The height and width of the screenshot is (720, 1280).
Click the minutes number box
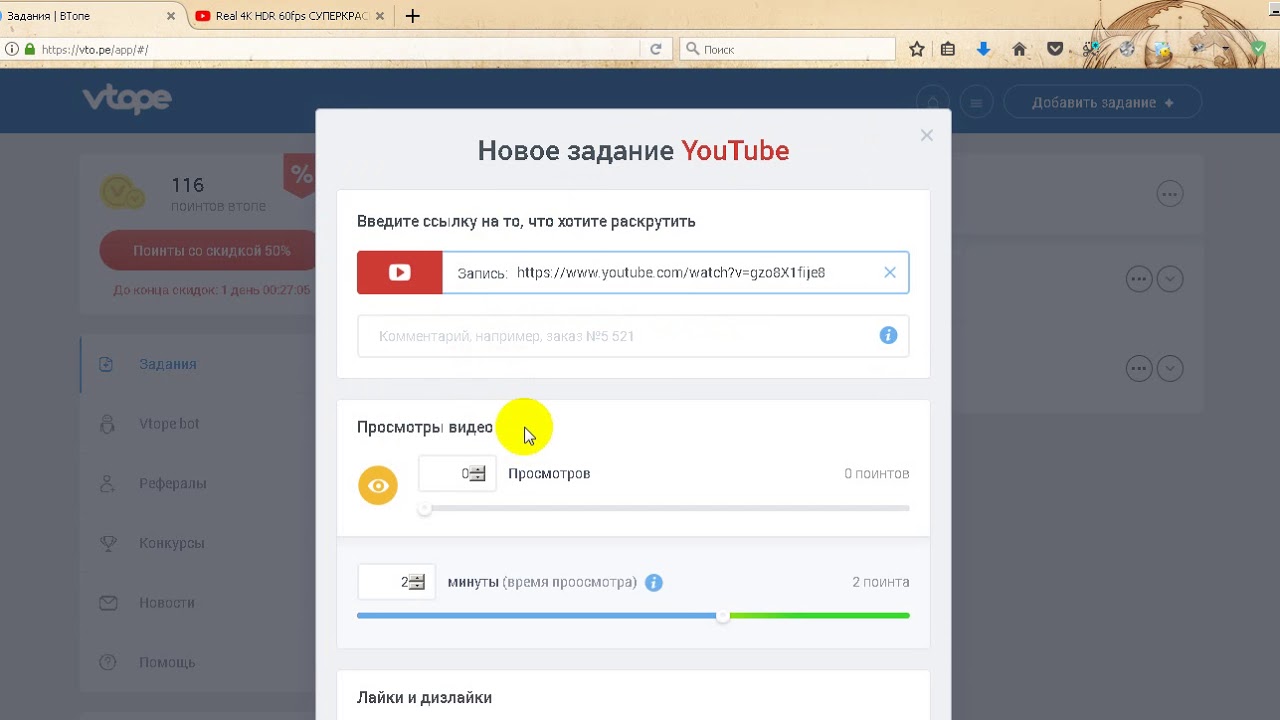click(396, 582)
